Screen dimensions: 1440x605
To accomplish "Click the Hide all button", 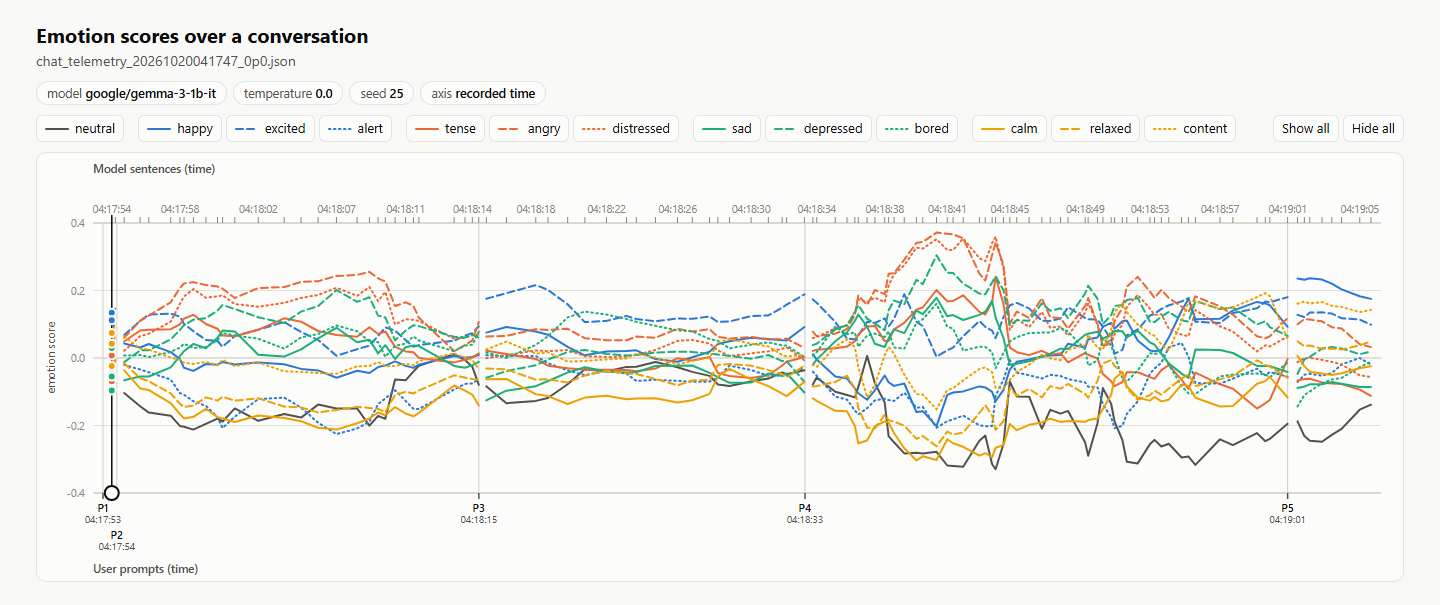I will [x=1373, y=128].
